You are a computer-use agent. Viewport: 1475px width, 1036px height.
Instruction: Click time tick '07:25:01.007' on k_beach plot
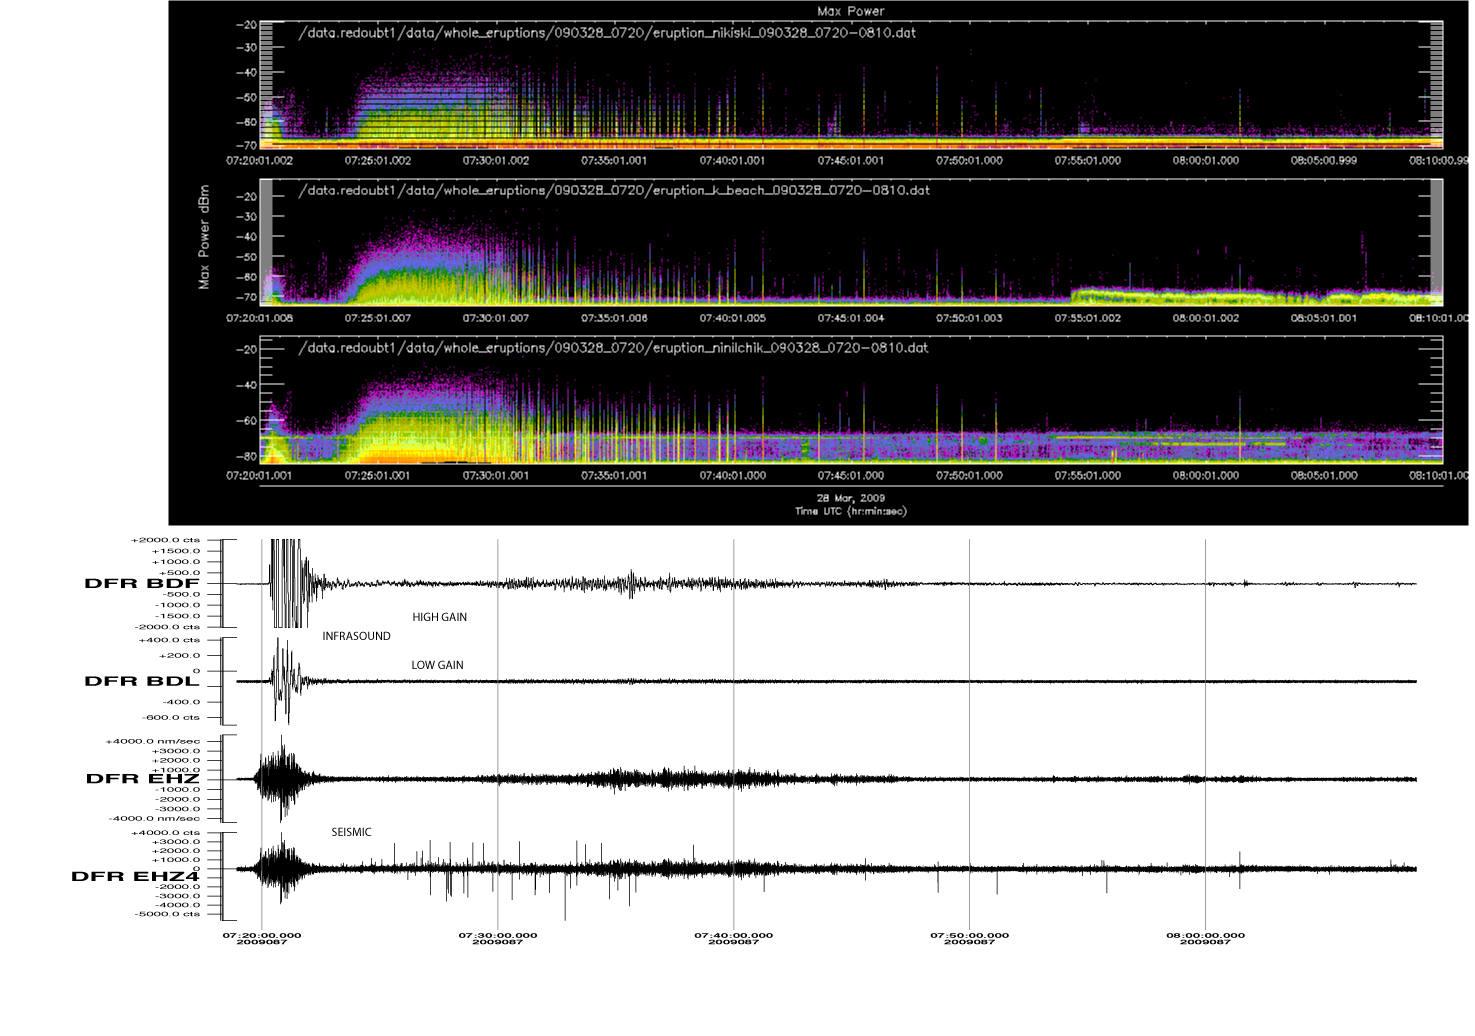point(378,318)
